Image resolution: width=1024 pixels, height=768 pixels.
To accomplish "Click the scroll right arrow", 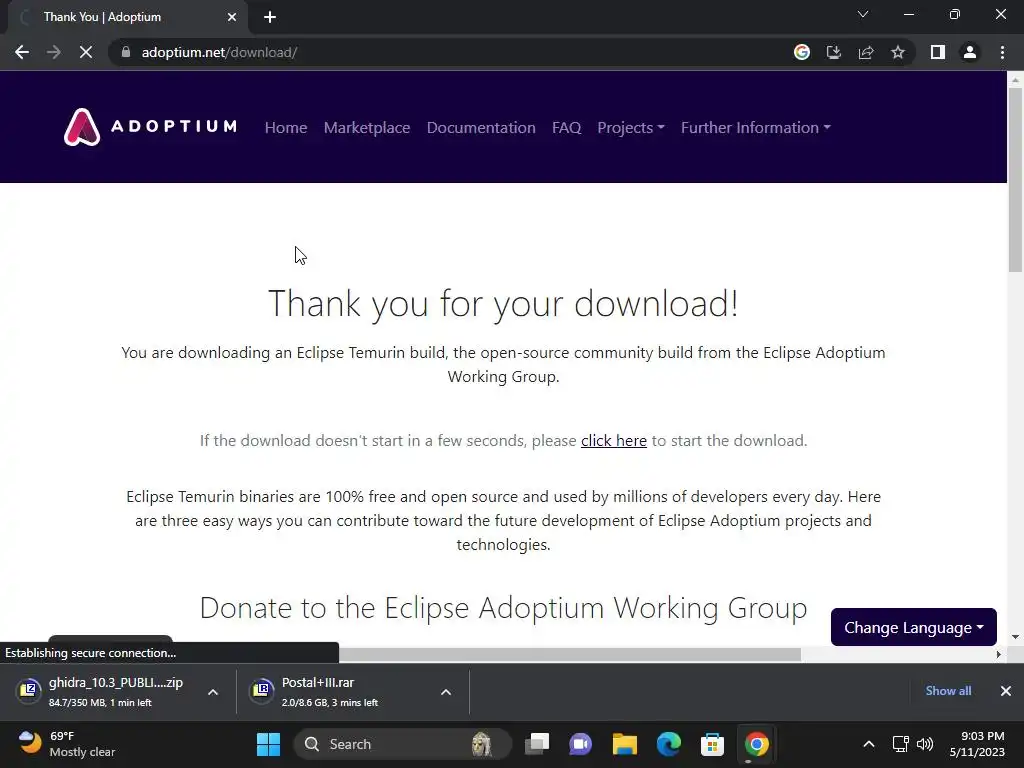I will point(999,654).
